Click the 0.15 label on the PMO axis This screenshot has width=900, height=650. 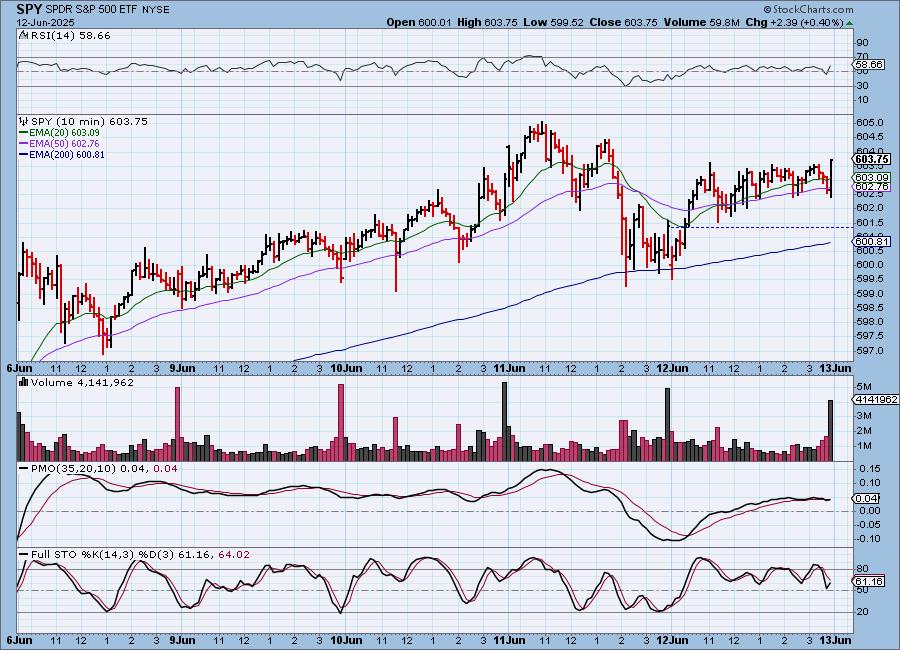(869, 469)
